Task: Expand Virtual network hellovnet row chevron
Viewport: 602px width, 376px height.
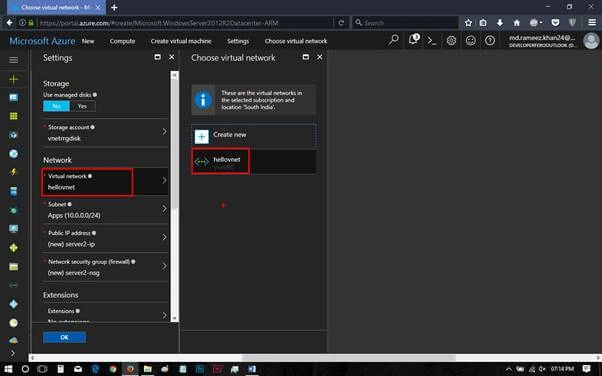Action: pyautogui.click(x=164, y=180)
